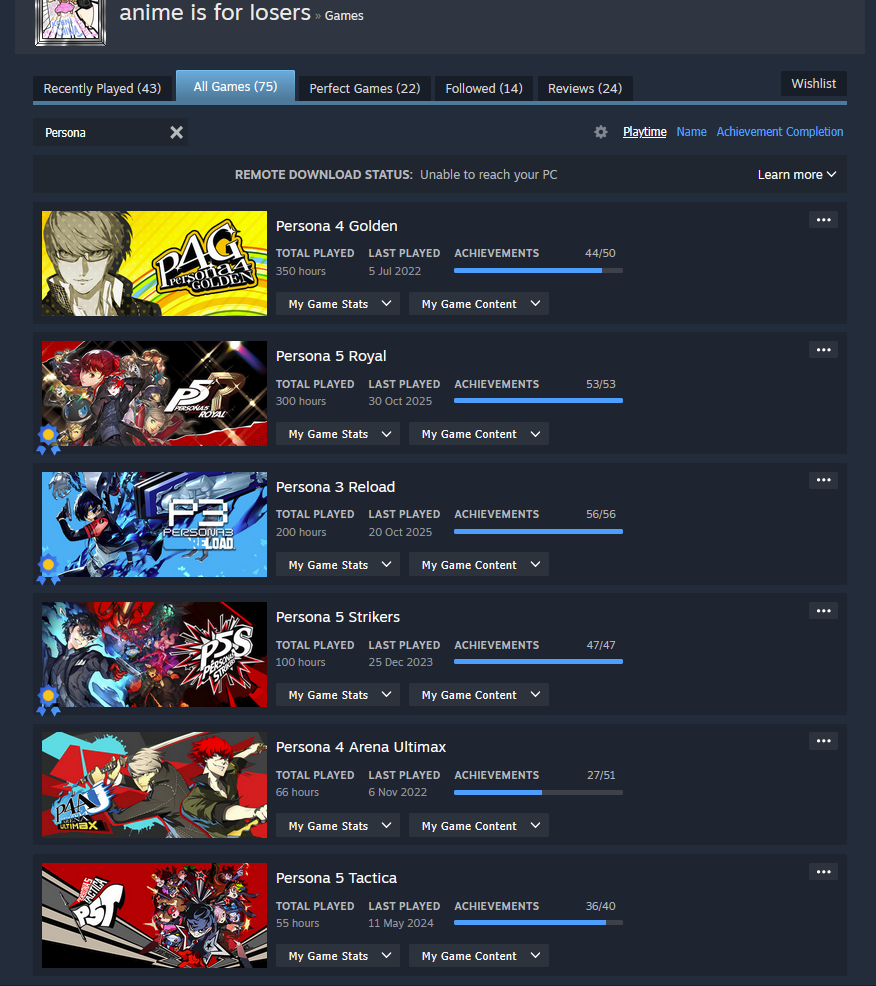The image size is (876, 986).
Task: Sort games by Achievement Completion
Action: tap(780, 131)
